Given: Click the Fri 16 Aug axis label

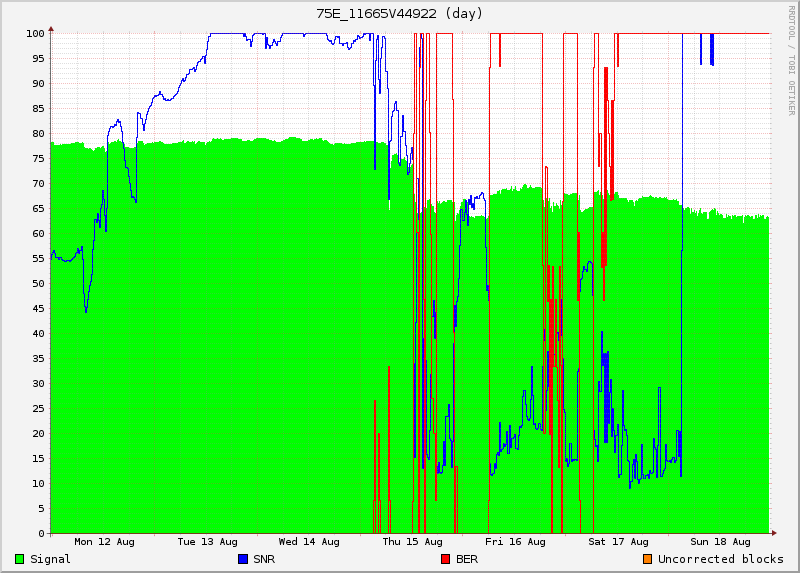Looking at the screenshot, I should coord(515,542).
